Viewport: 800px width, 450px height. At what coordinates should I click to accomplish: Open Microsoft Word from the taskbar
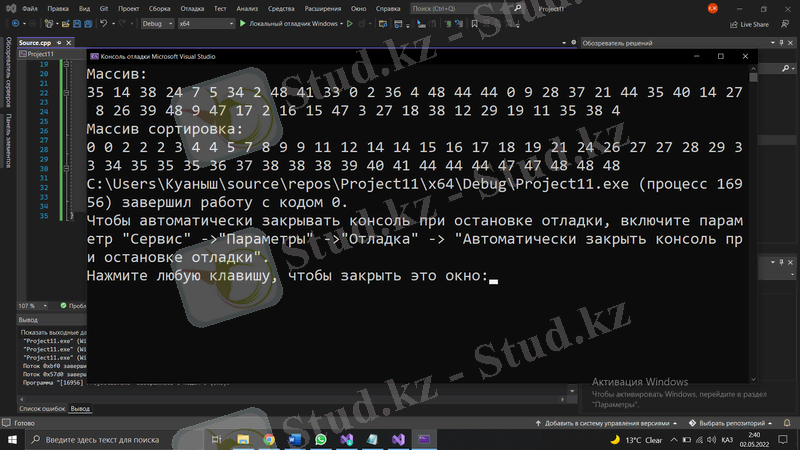(x=295, y=439)
